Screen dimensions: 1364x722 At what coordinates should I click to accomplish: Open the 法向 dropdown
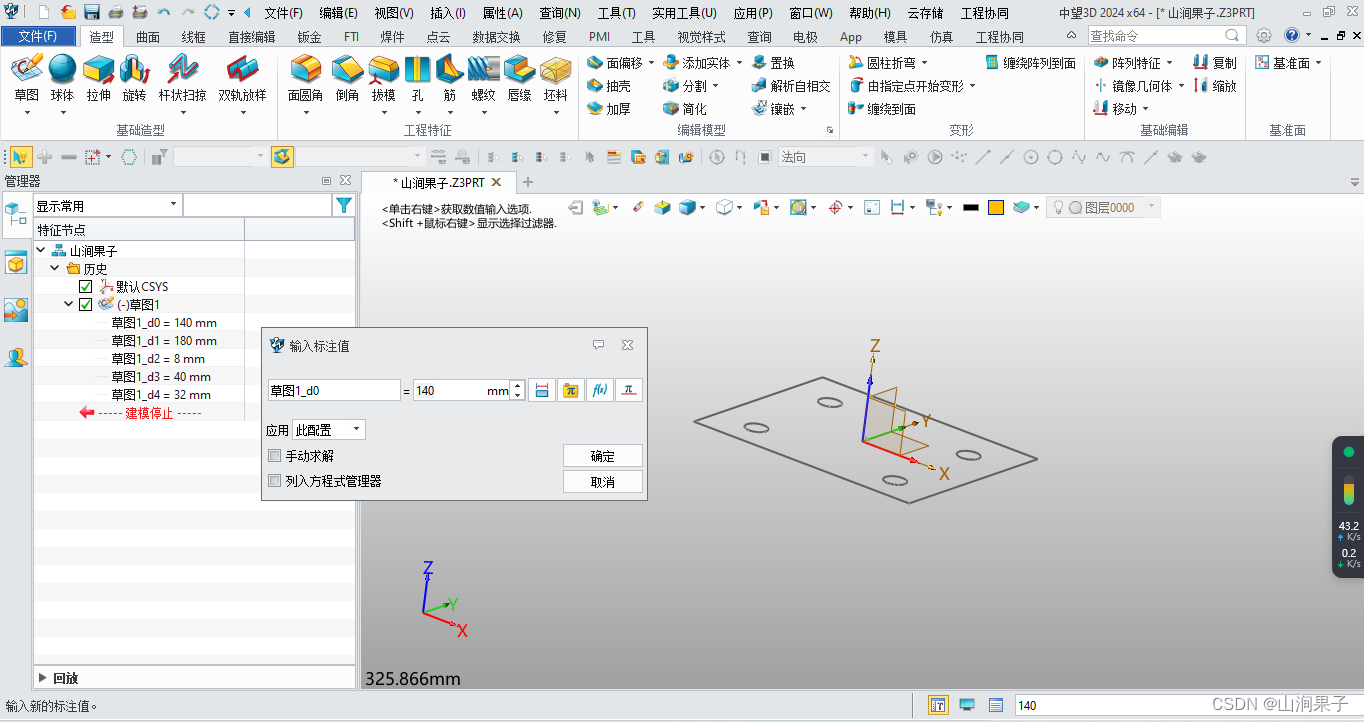[826, 157]
